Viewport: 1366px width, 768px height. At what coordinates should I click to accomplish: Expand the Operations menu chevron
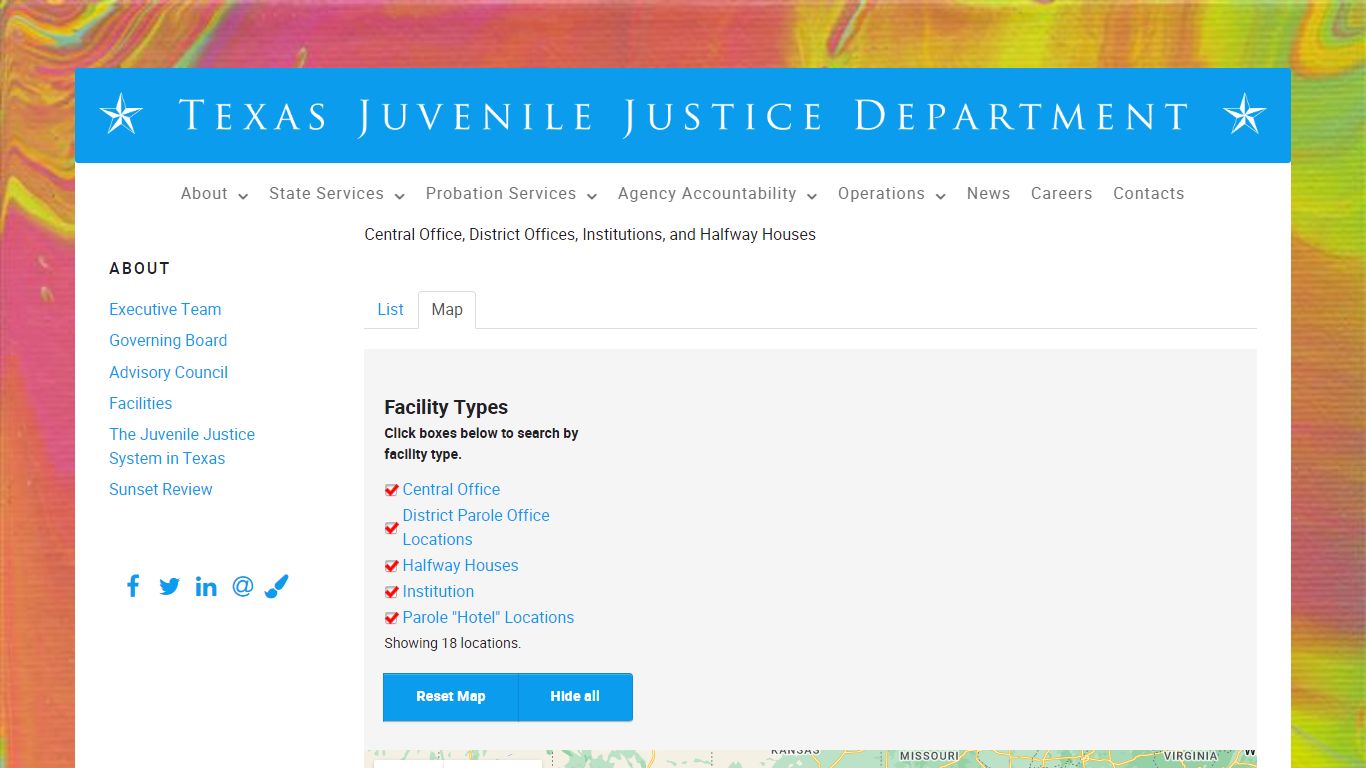click(x=941, y=196)
